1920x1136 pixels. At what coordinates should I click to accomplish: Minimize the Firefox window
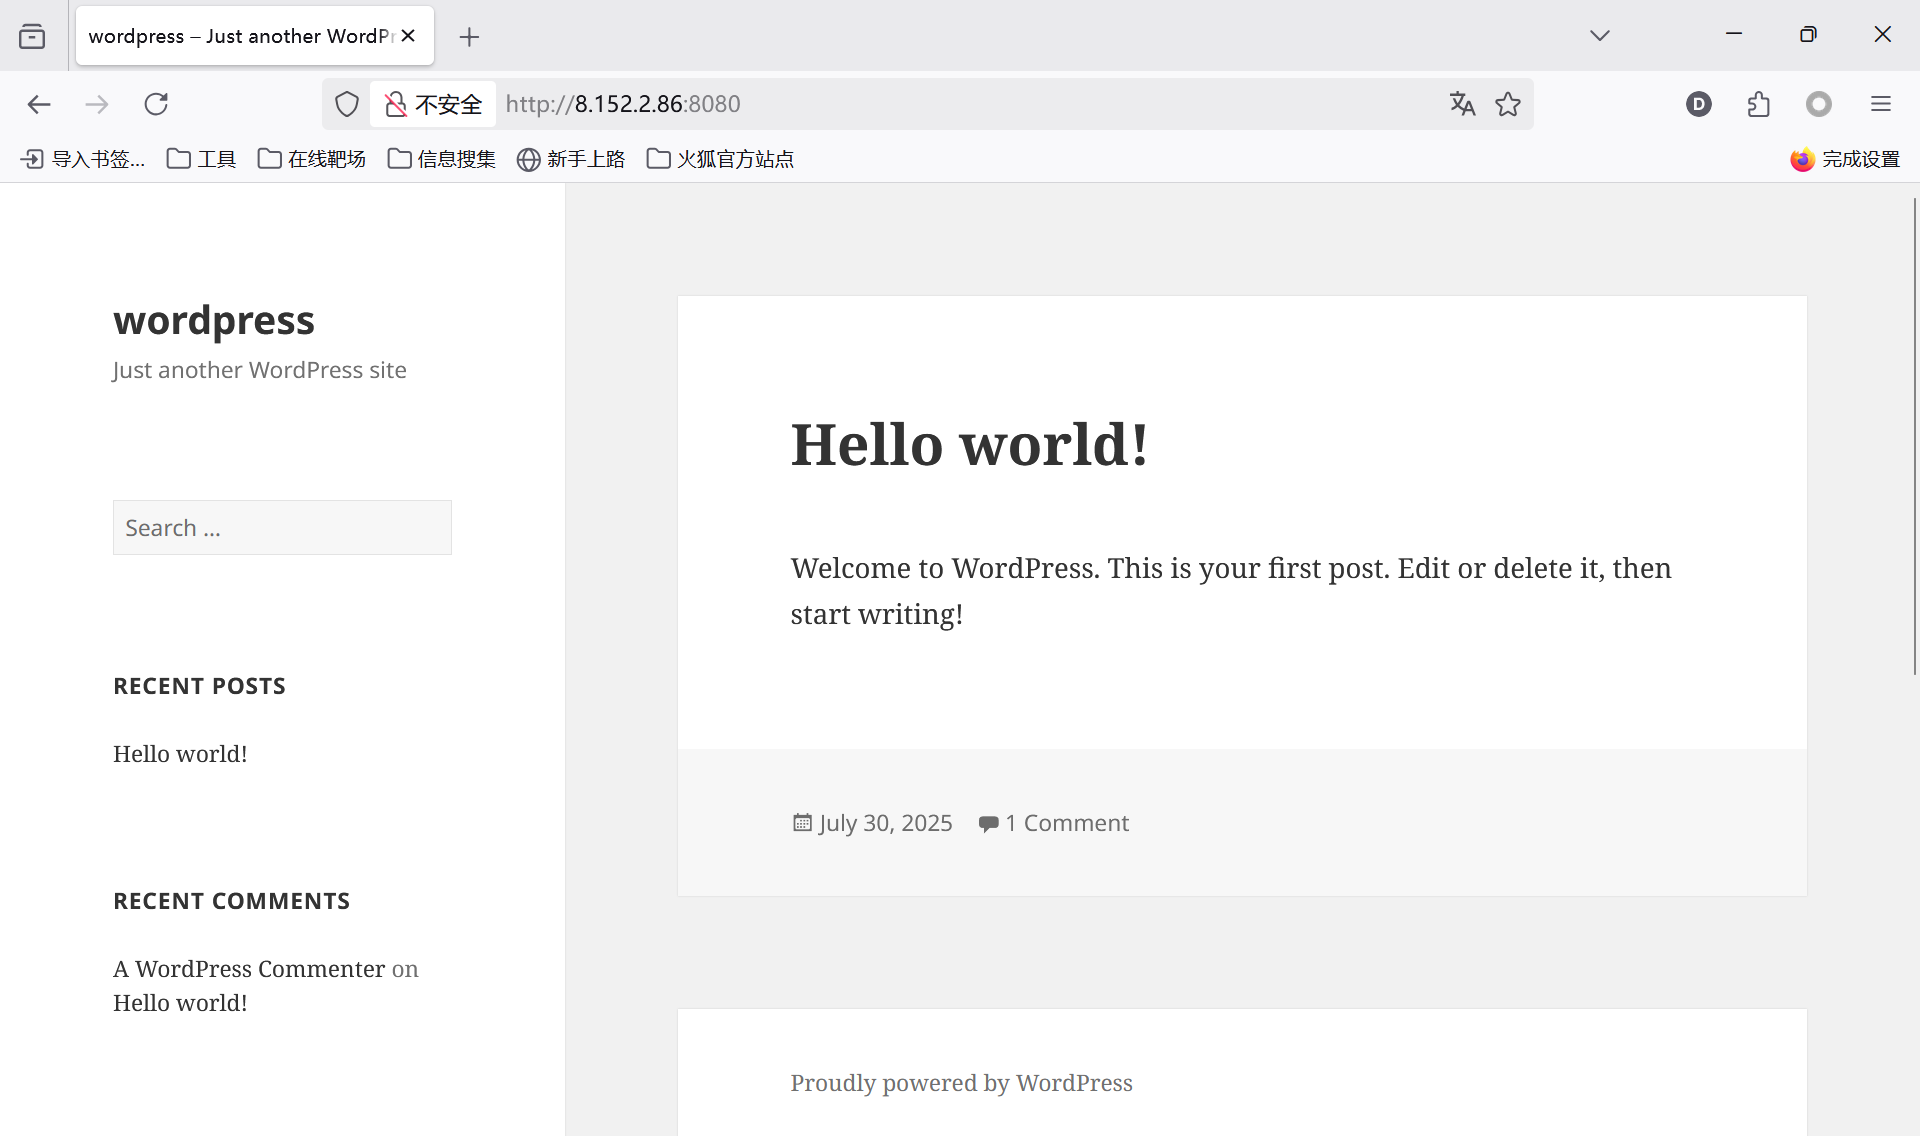click(x=1734, y=34)
